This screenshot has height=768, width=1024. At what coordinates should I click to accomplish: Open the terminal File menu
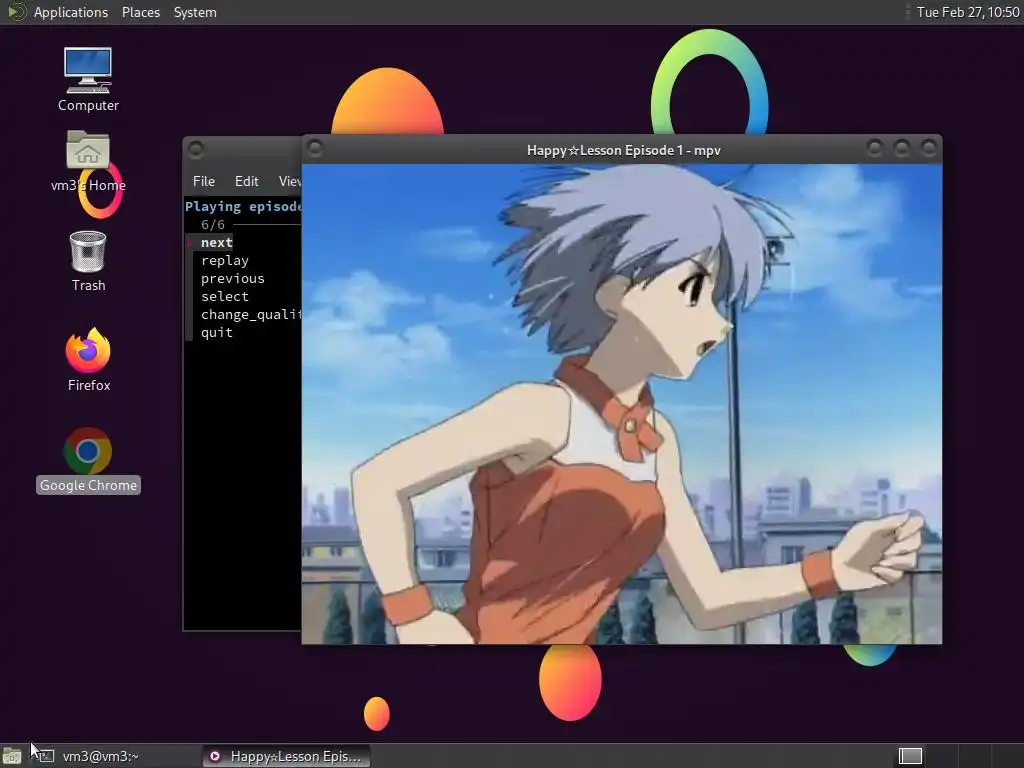click(x=204, y=181)
